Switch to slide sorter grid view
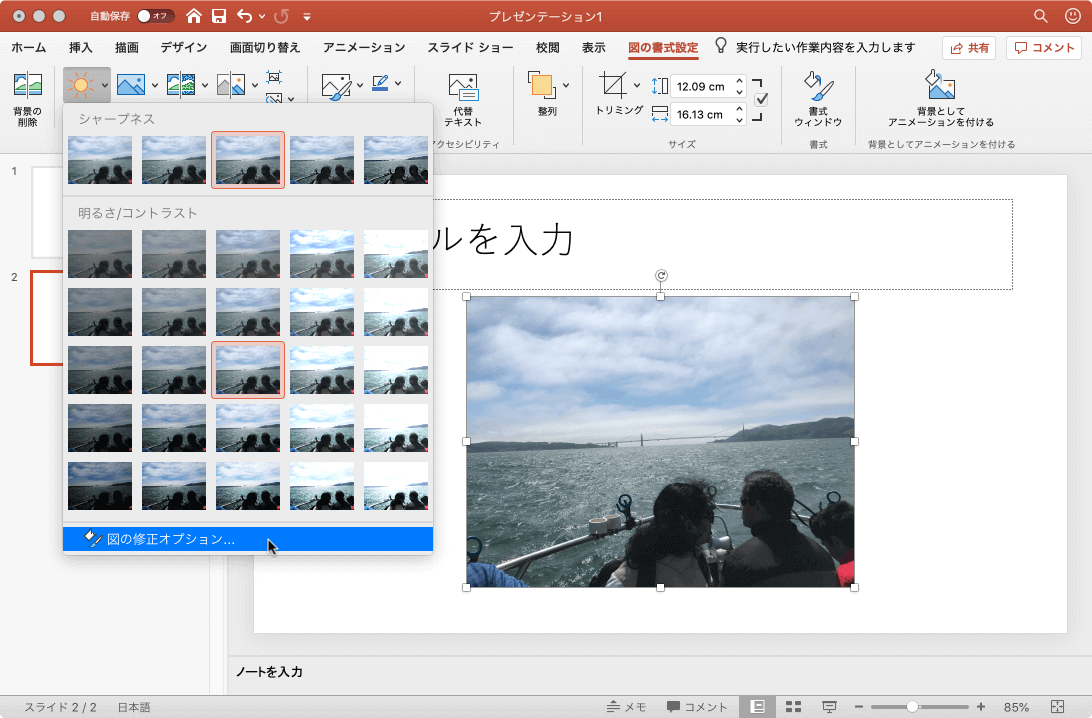Viewport: 1092px width, 718px height. tap(793, 707)
